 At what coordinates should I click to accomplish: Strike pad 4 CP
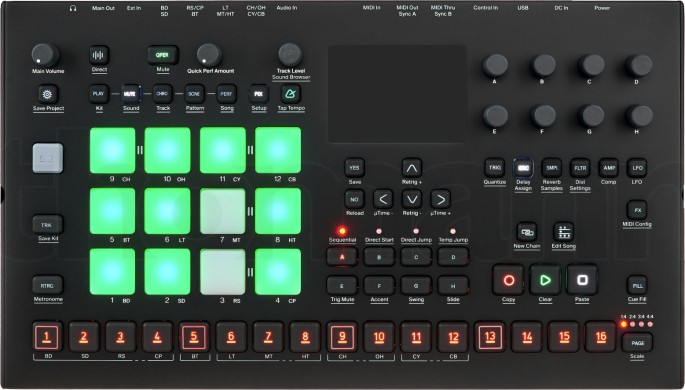(278, 272)
